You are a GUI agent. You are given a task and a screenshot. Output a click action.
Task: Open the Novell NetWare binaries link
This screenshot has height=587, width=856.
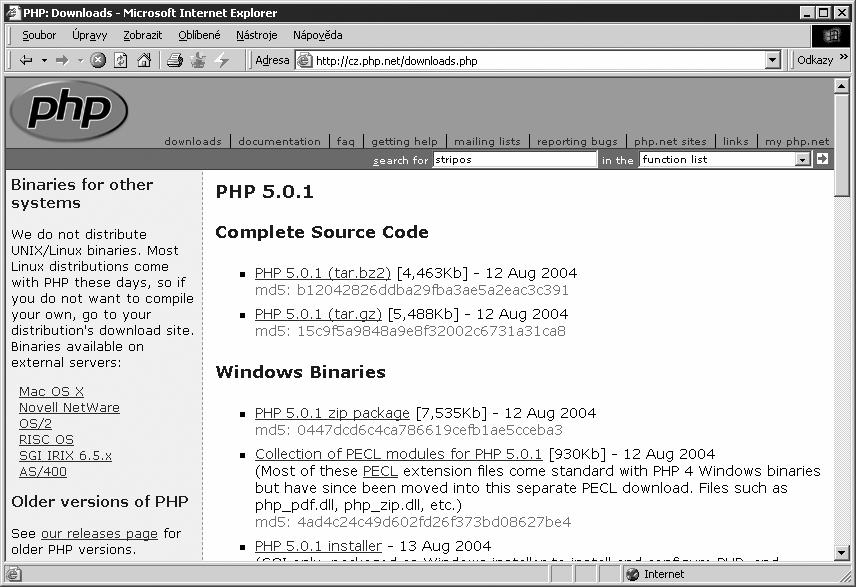click(x=69, y=407)
